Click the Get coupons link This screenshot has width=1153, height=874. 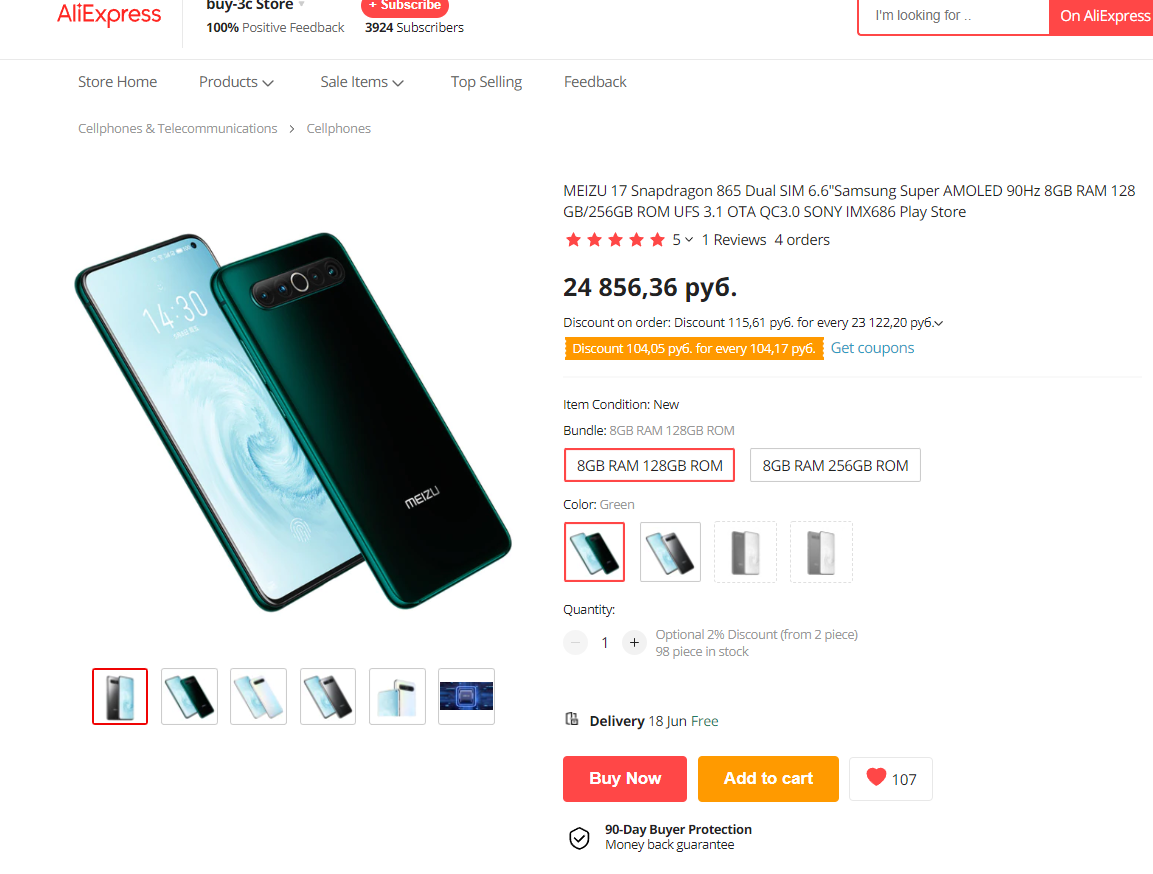(x=872, y=348)
